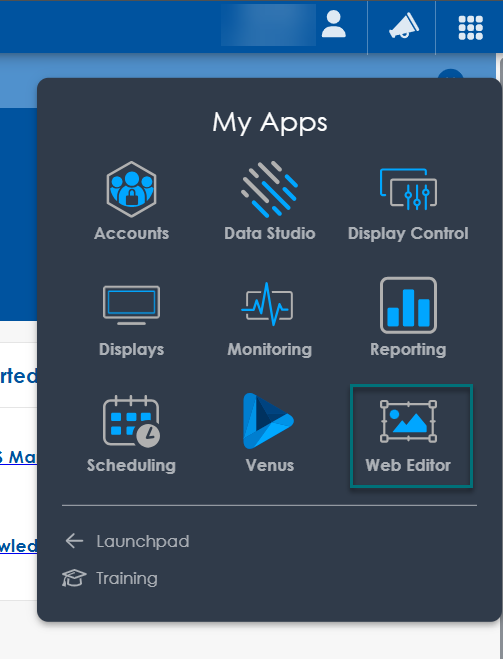Image resolution: width=503 pixels, height=659 pixels.
Task: Launch the Web Editor app
Action: click(411, 436)
